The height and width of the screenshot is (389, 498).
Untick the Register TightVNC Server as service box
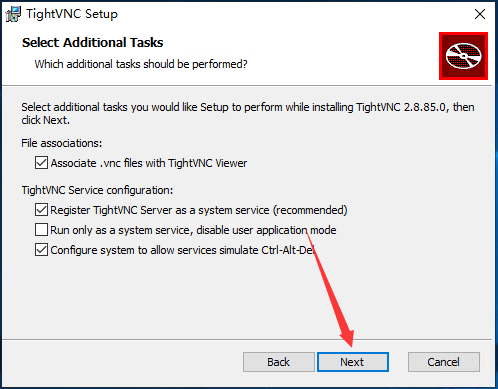[x=41, y=210]
